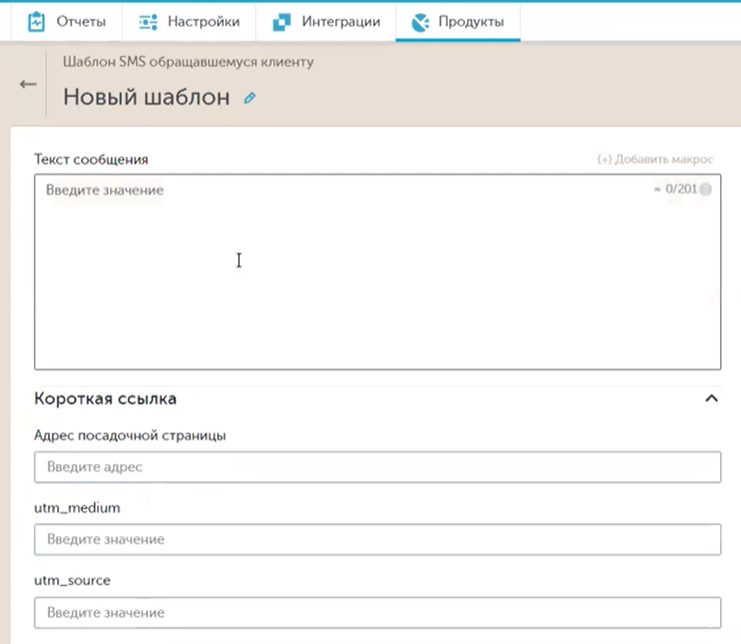Click the Настройки sliders icon
The image size is (741, 644).
click(x=149, y=21)
